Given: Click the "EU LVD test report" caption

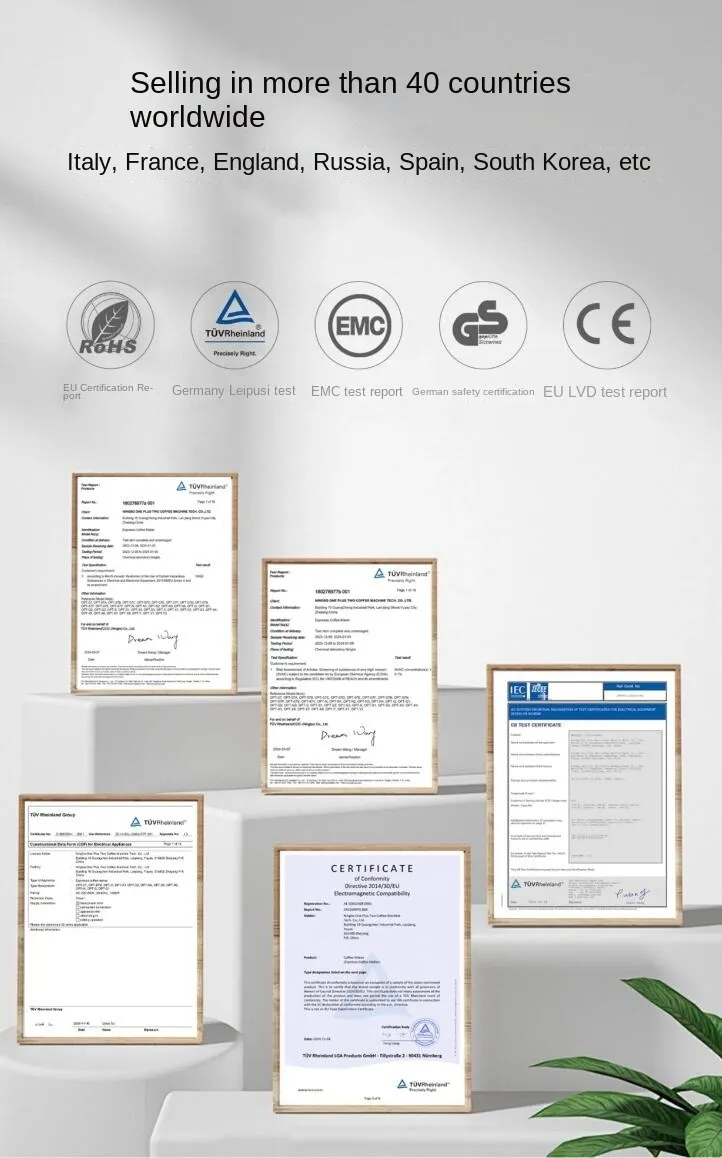Looking at the screenshot, I should pos(605,392).
